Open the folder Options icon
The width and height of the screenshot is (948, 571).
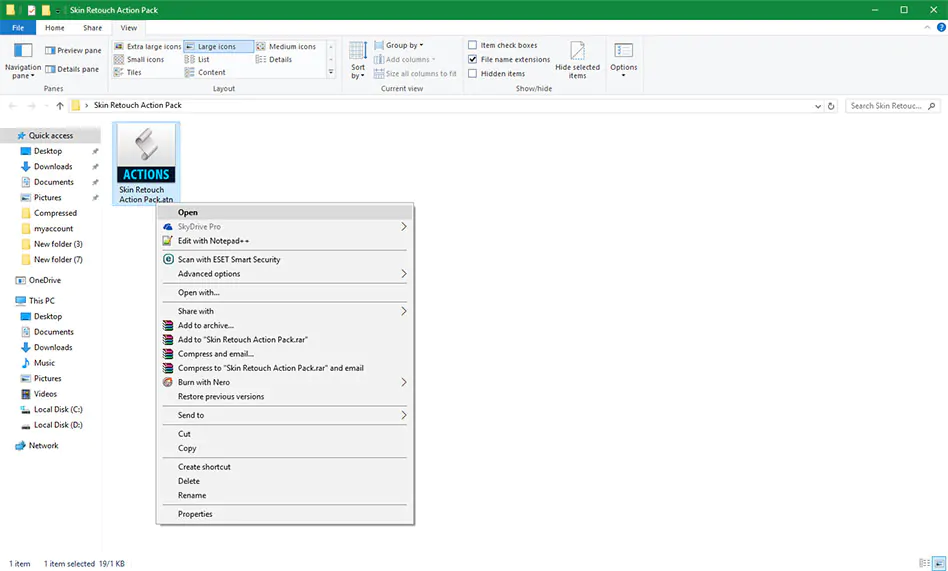click(623, 51)
